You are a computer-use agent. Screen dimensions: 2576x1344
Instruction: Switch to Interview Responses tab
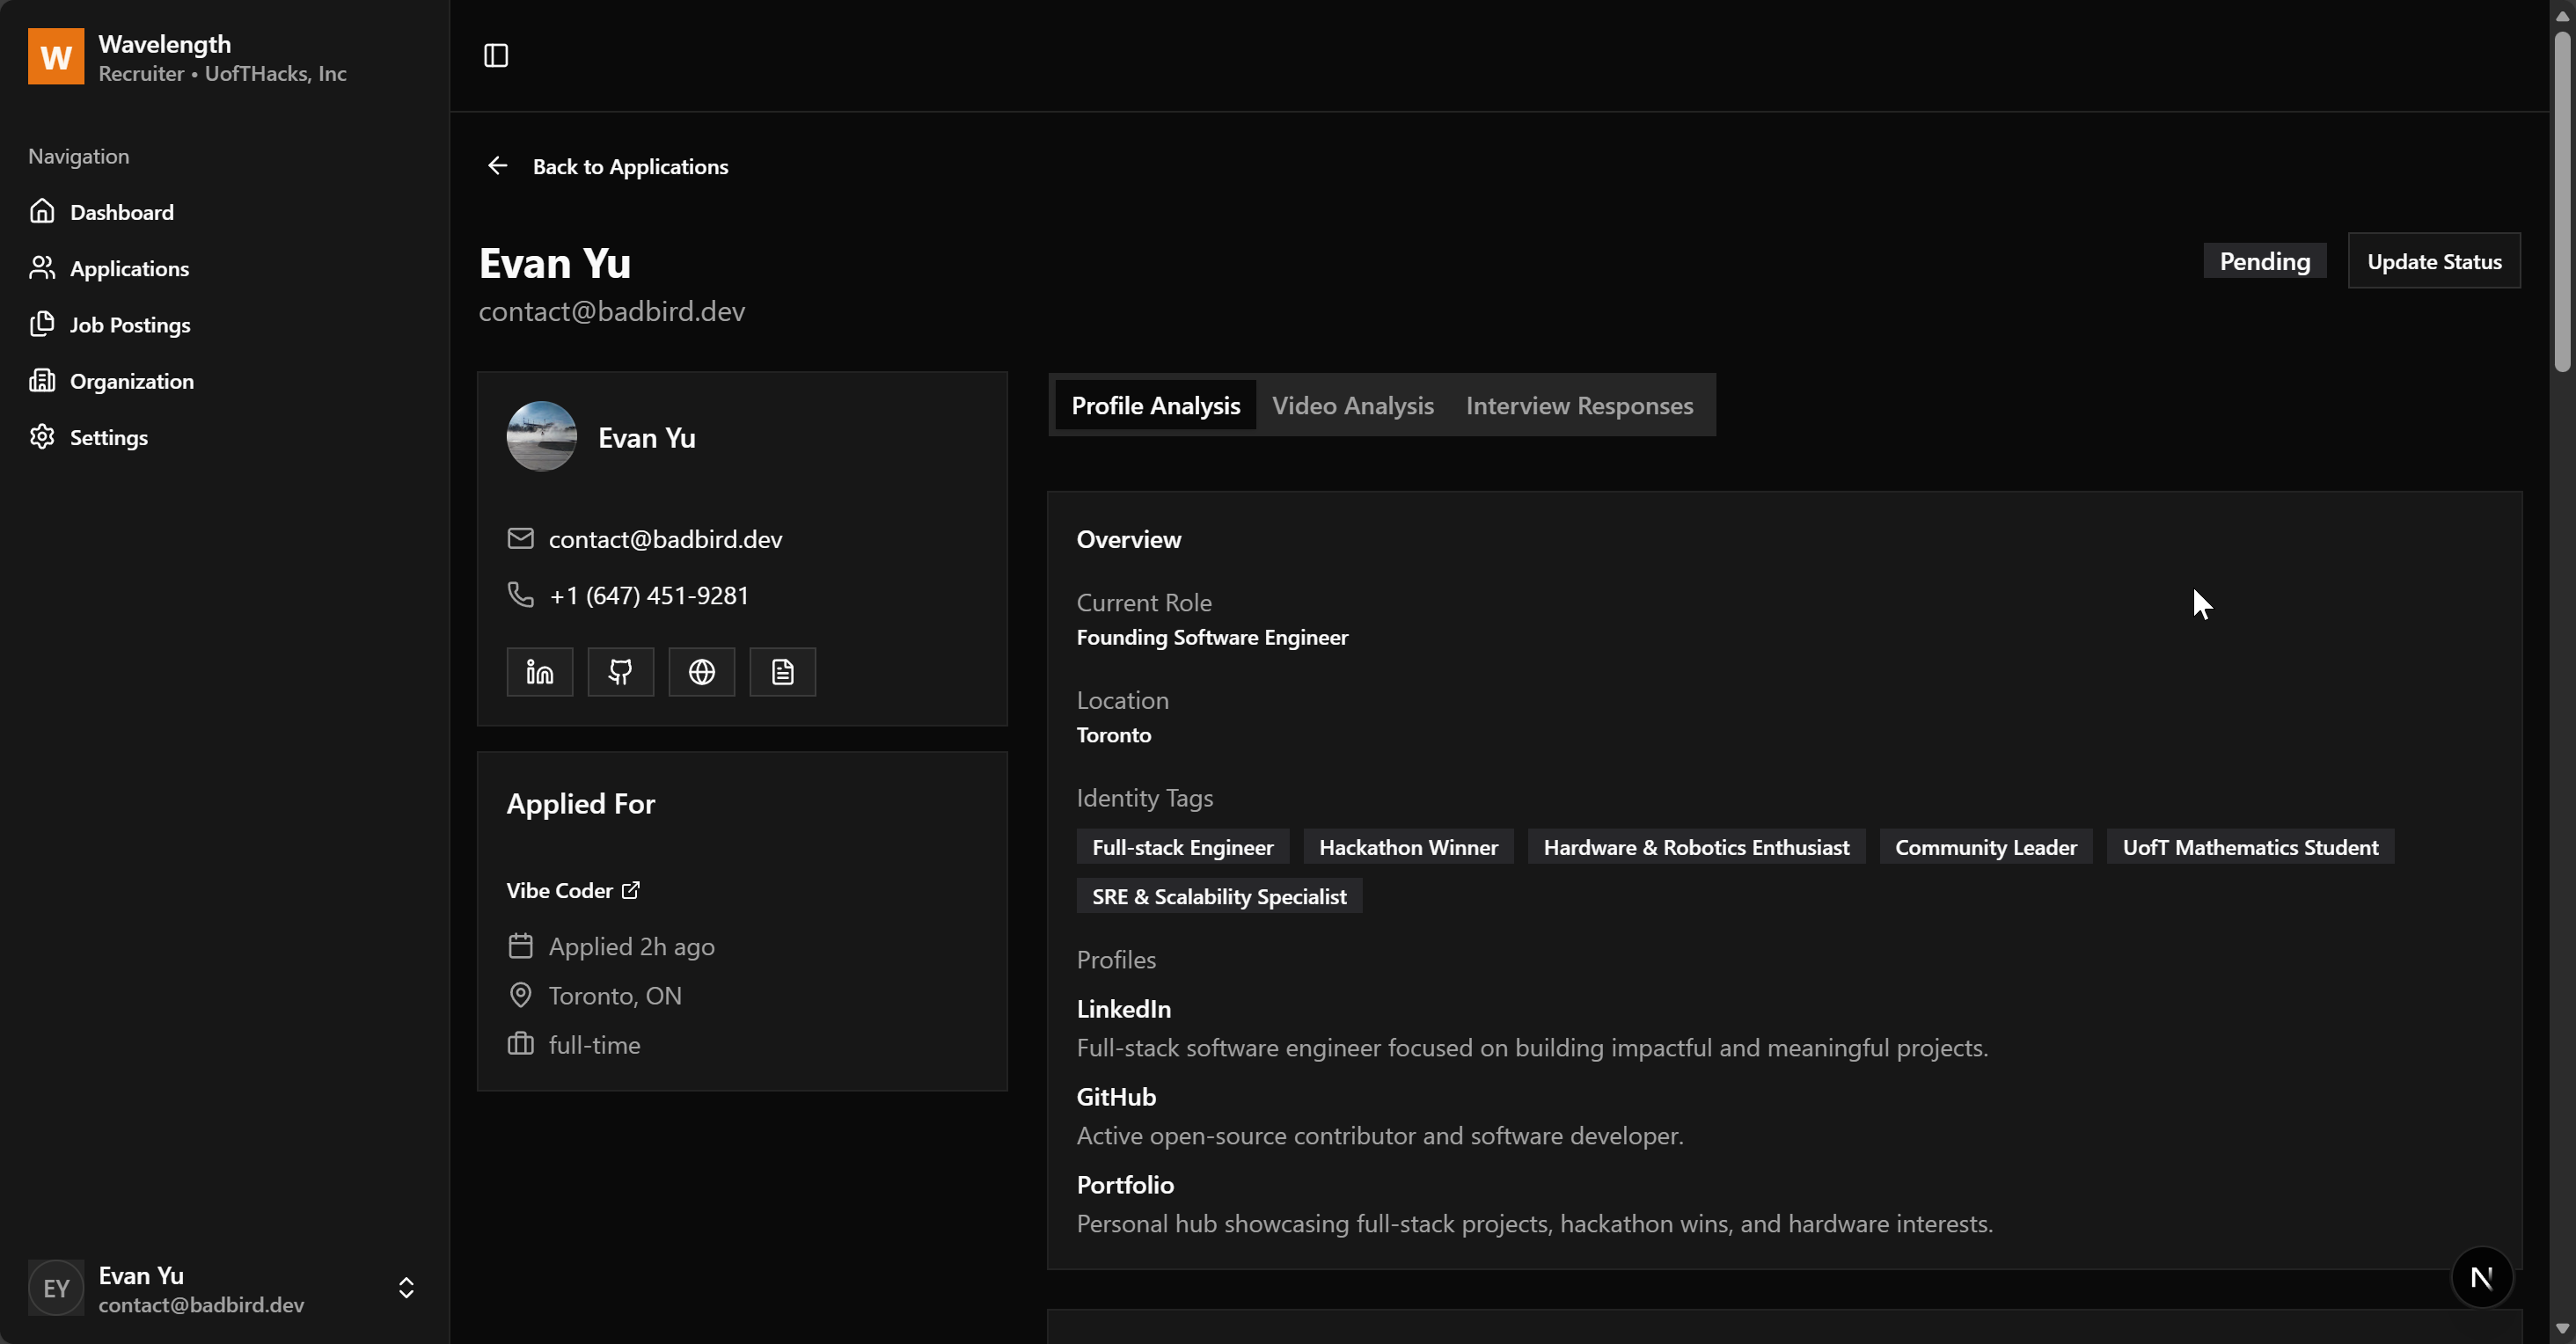point(1578,405)
